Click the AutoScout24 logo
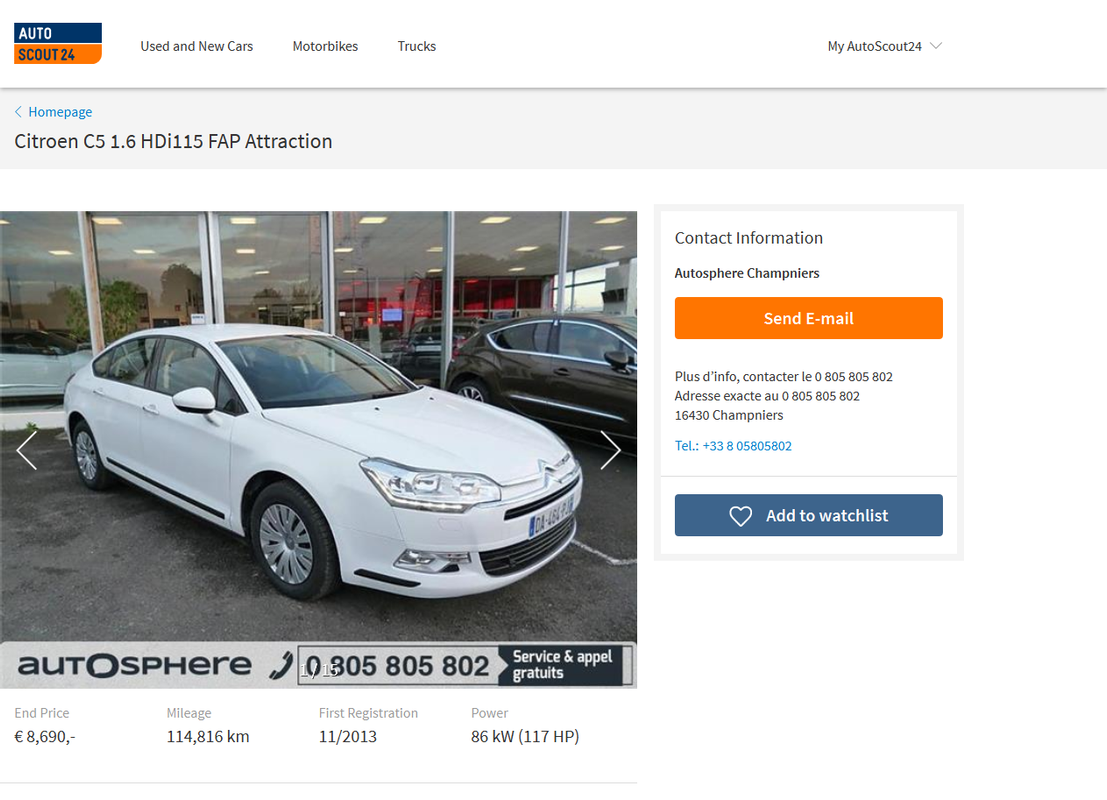 58,43
